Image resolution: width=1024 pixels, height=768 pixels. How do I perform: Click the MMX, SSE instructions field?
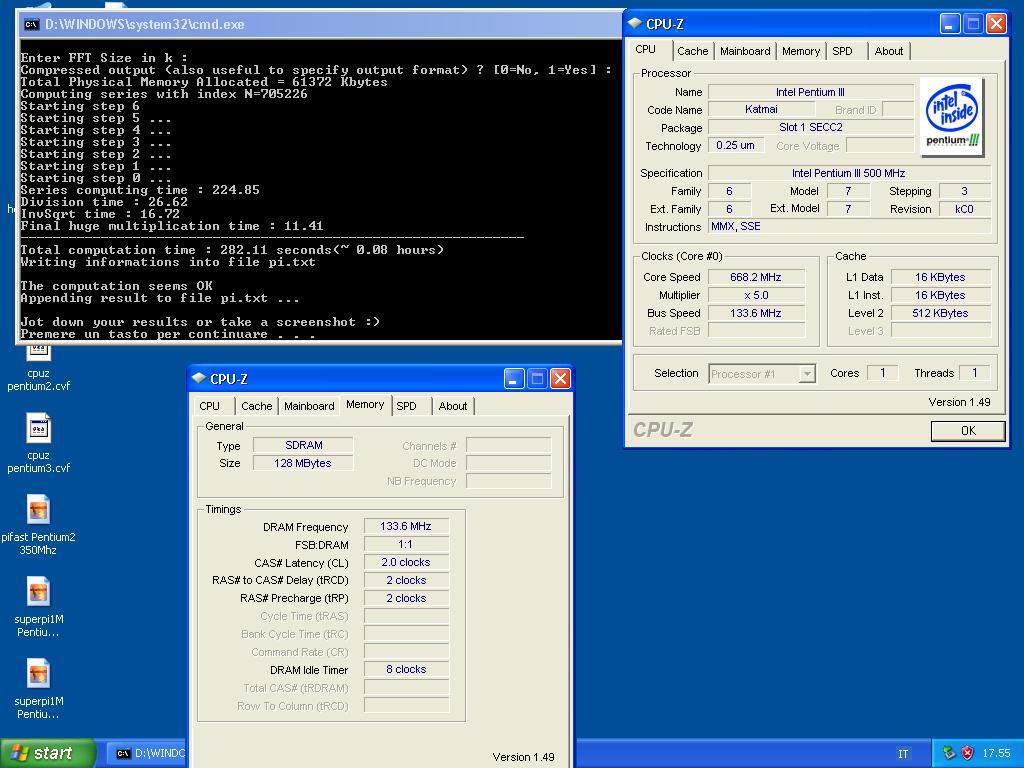click(x=849, y=227)
